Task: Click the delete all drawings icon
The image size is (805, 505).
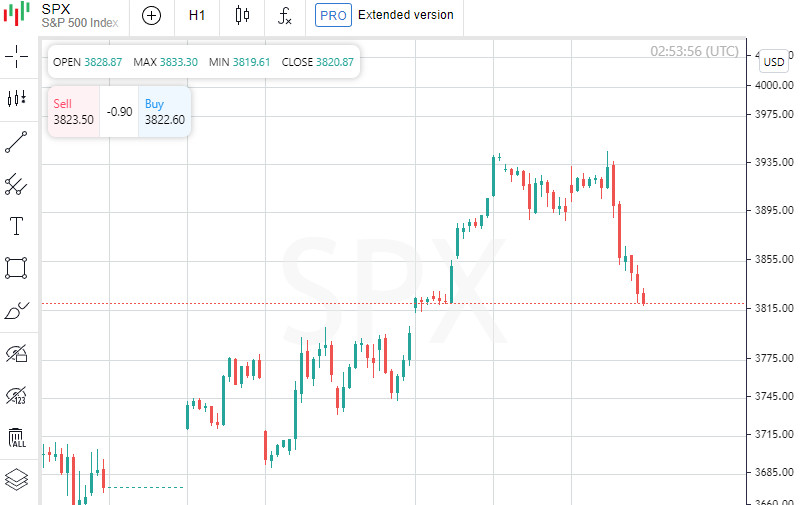Action: 16,437
